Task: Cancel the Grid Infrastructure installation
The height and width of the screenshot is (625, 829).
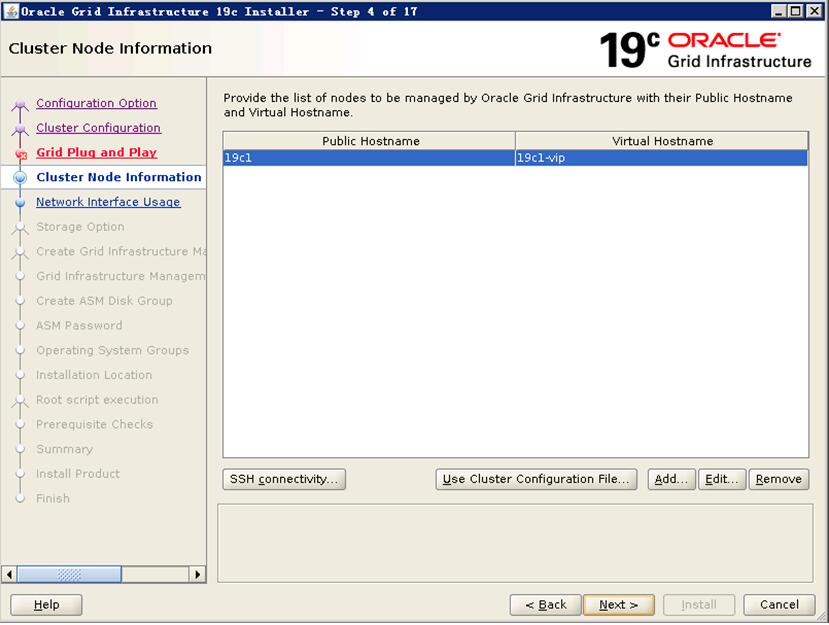Action: [x=779, y=605]
